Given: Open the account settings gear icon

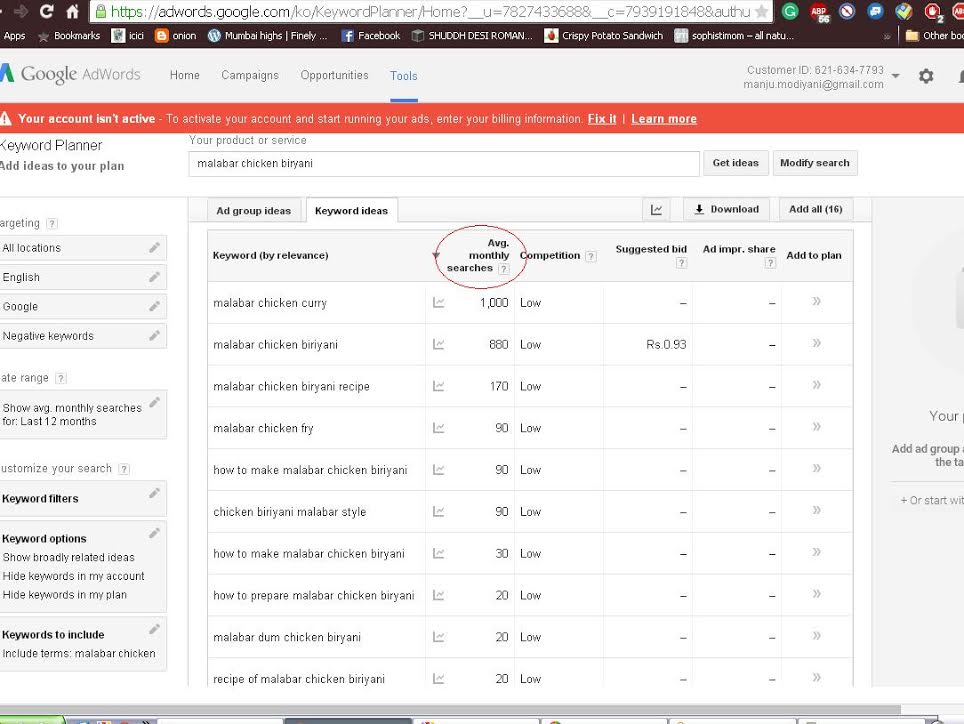Looking at the screenshot, I should [926, 76].
